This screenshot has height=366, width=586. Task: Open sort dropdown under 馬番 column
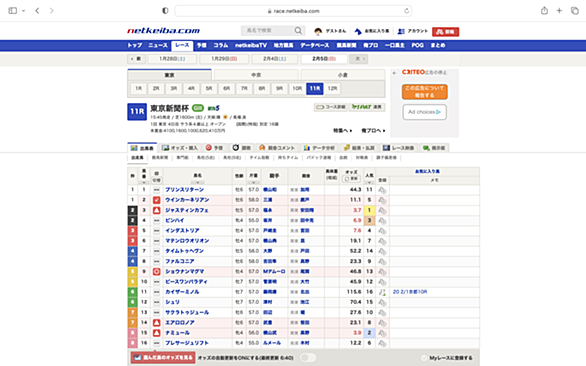(x=144, y=182)
